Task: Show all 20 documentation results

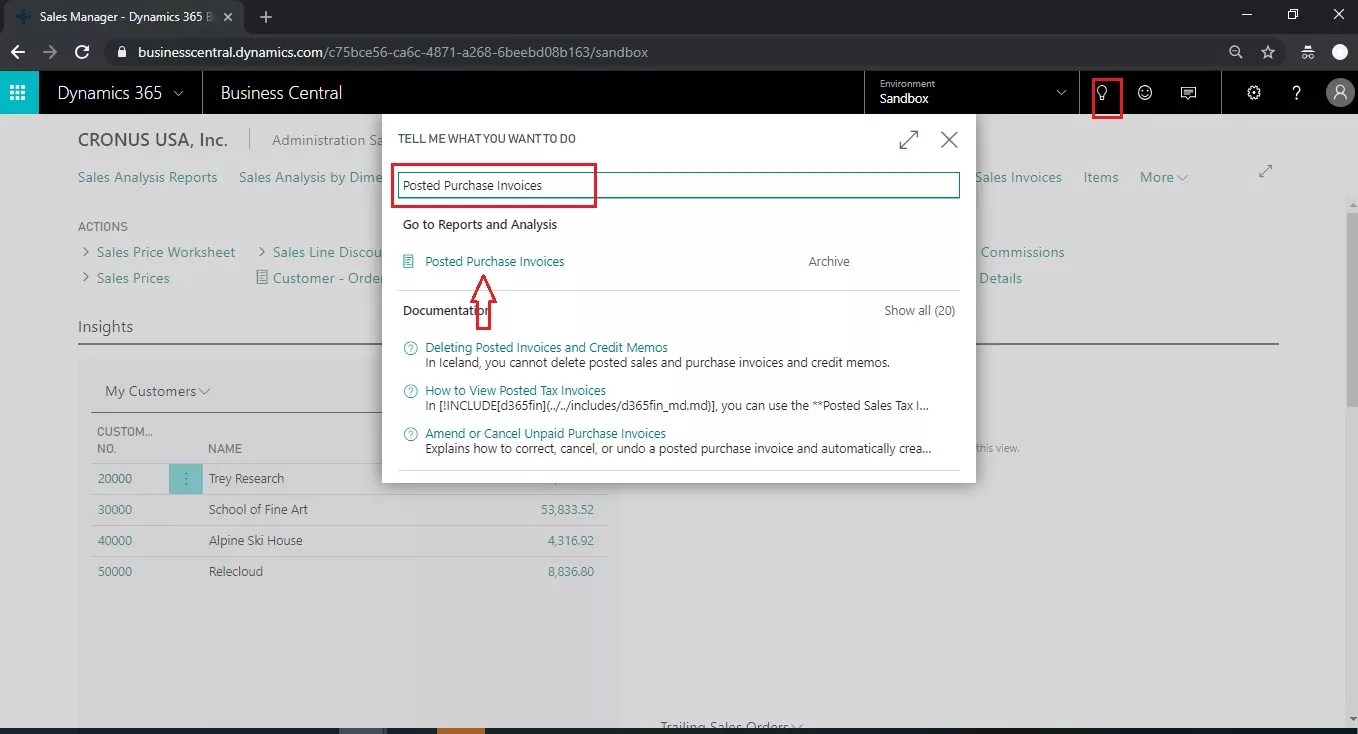Action: [x=918, y=310]
